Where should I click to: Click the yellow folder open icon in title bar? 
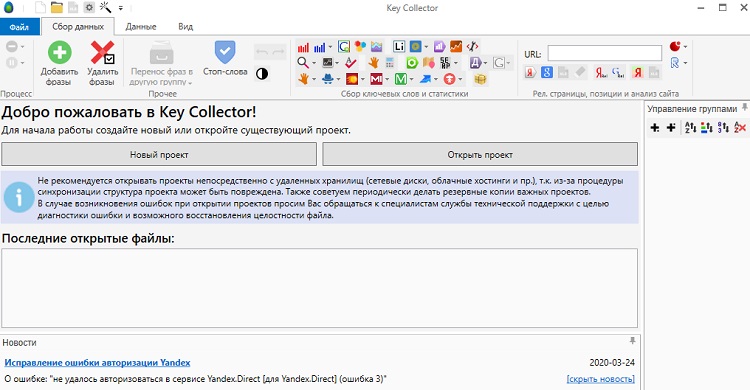57,8
